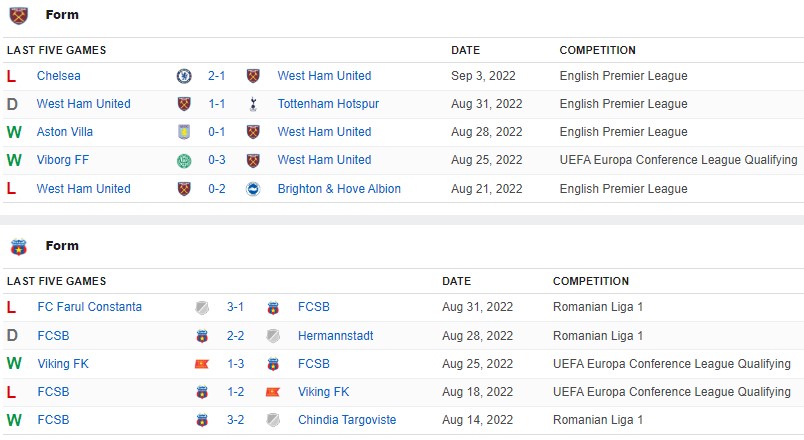Viewport: 804px width, 440px height.
Task: Click the Aston Villa crest icon
Action: (184, 132)
